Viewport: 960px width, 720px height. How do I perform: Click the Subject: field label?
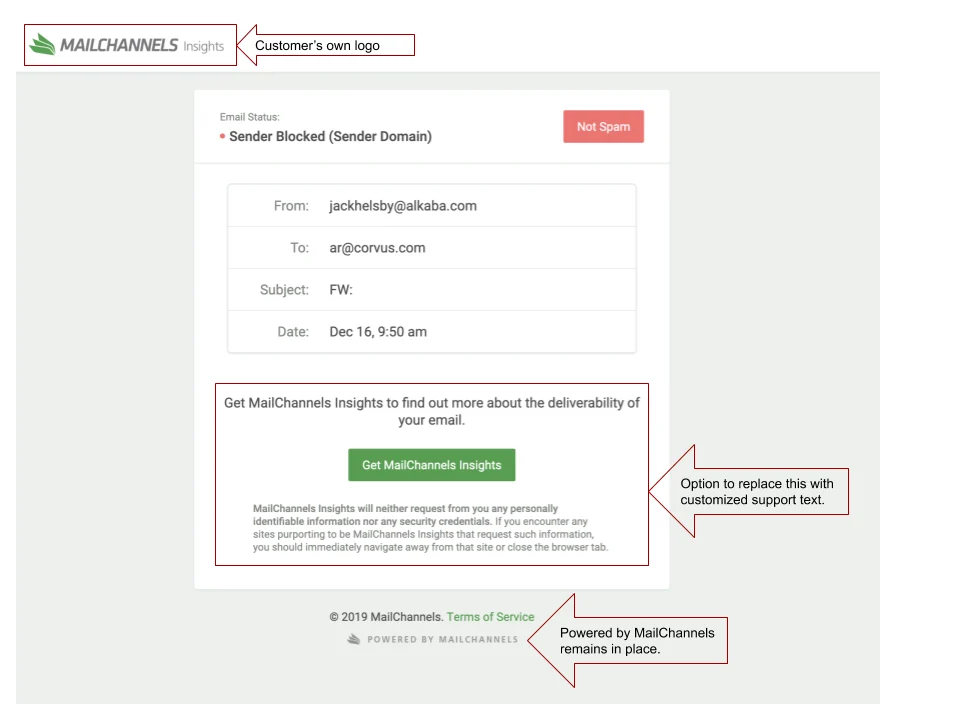(x=284, y=290)
